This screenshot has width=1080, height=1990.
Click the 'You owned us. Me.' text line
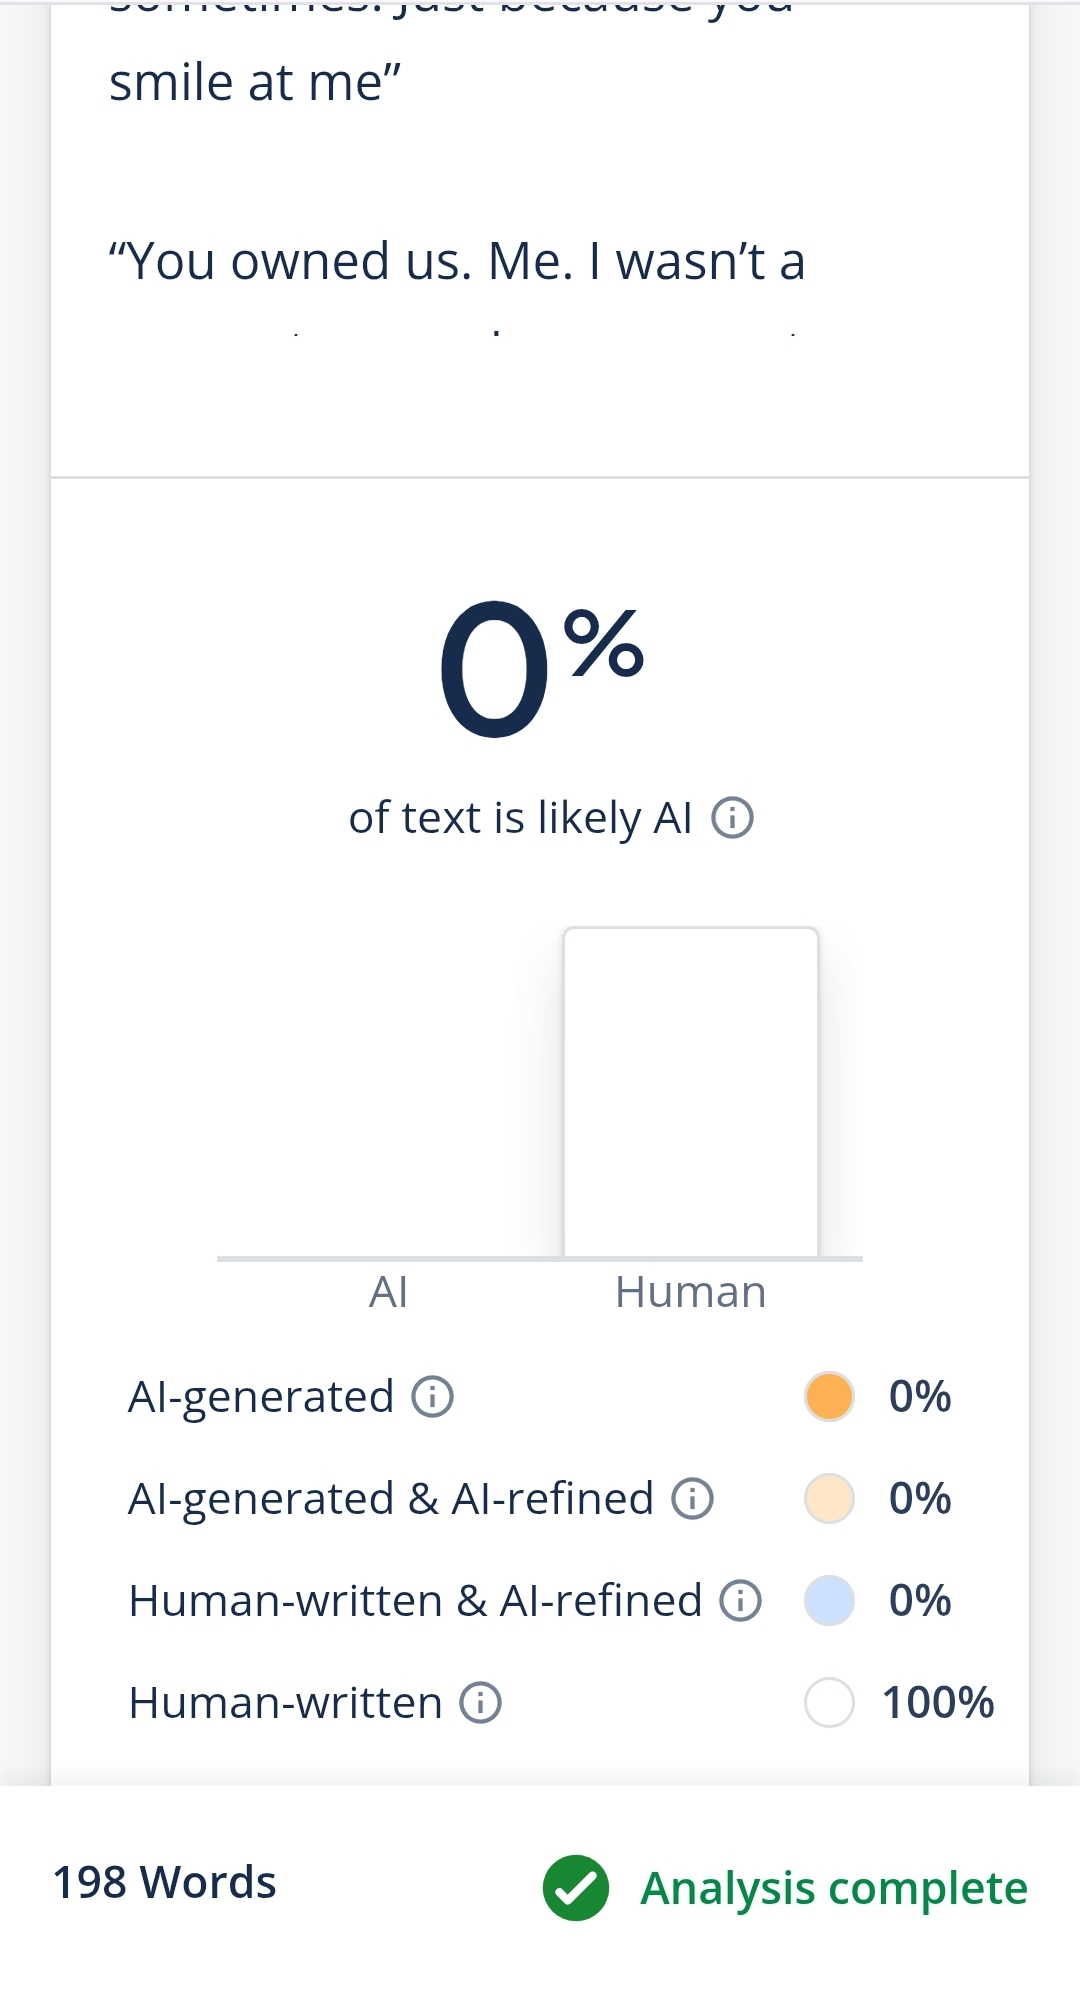[x=456, y=262]
